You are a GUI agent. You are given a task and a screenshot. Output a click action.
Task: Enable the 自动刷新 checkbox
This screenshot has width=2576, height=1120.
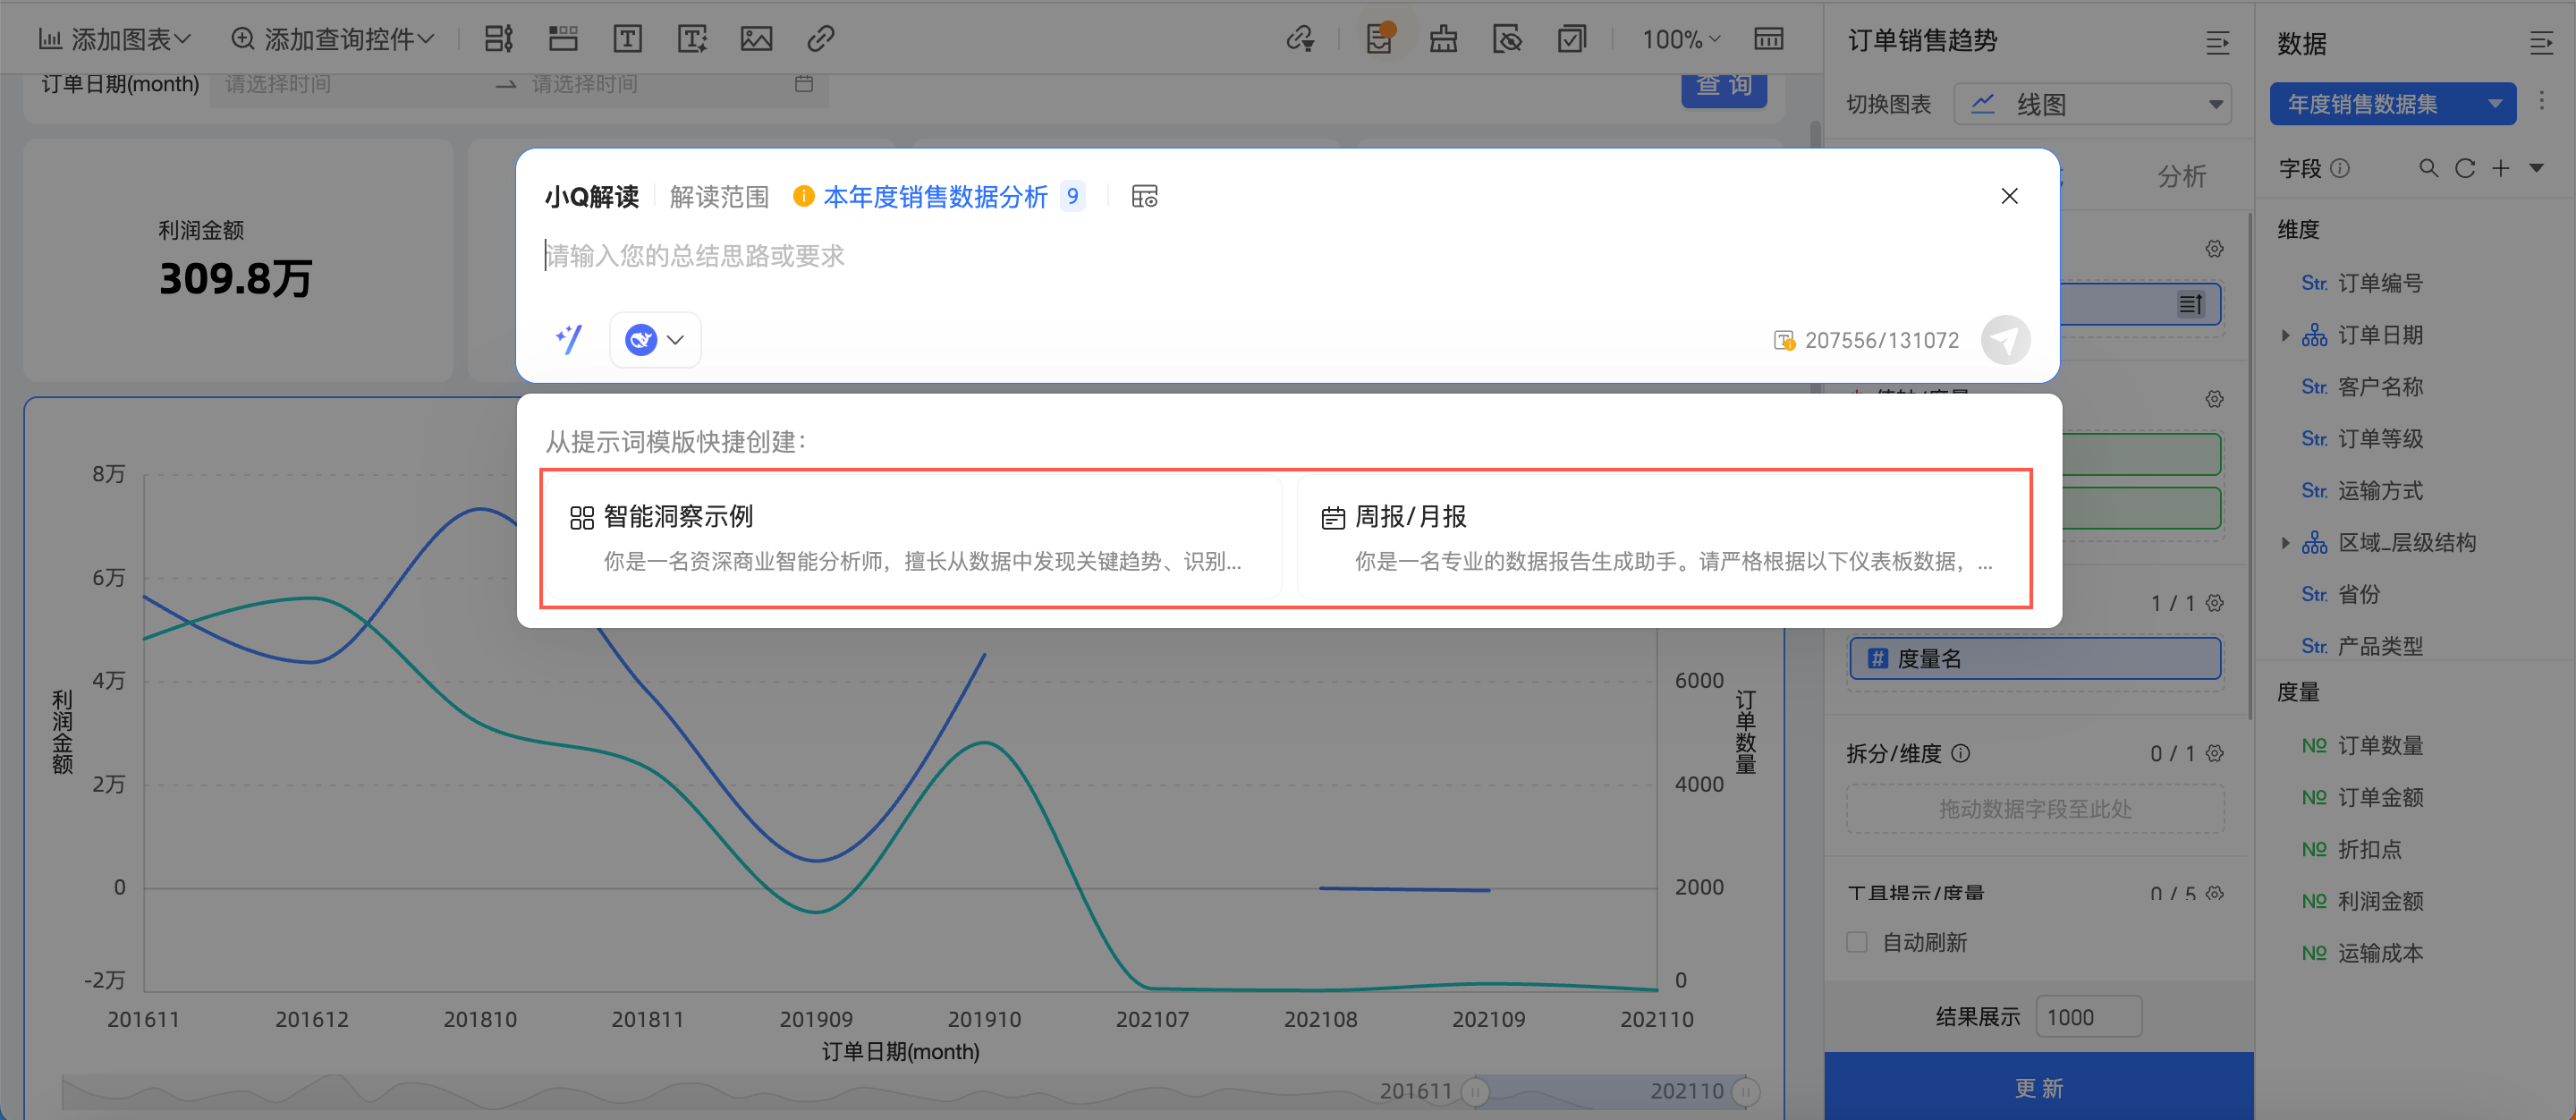[x=1857, y=942]
